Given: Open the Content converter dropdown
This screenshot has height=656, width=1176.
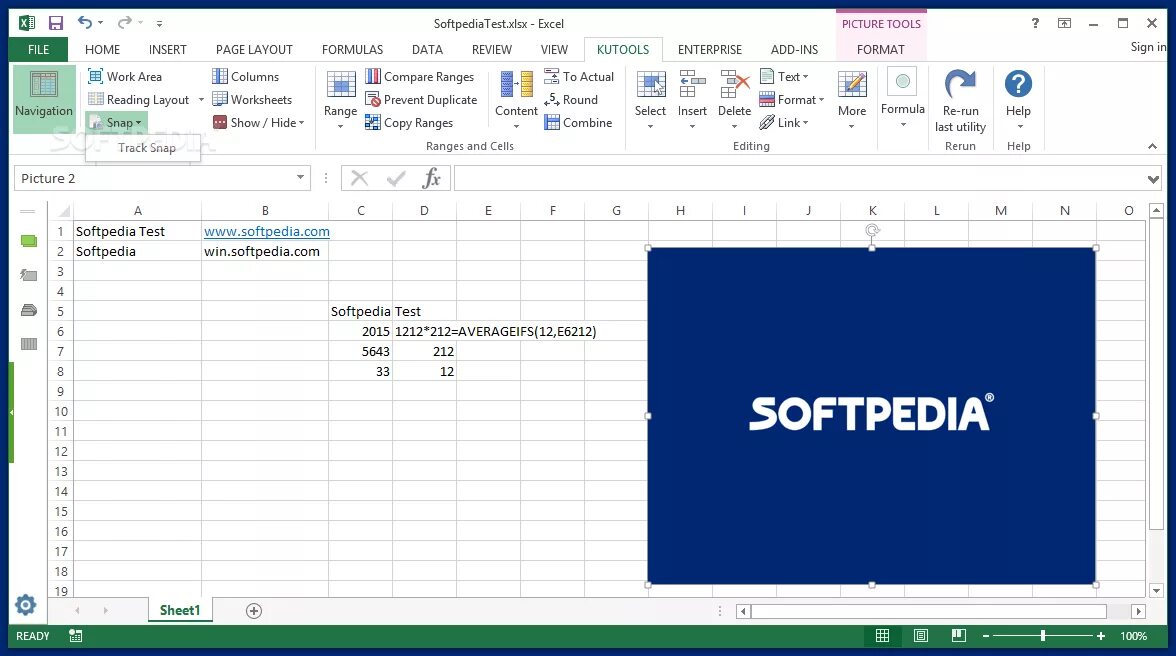Looking at the screenshot, I should coord(516,100).
